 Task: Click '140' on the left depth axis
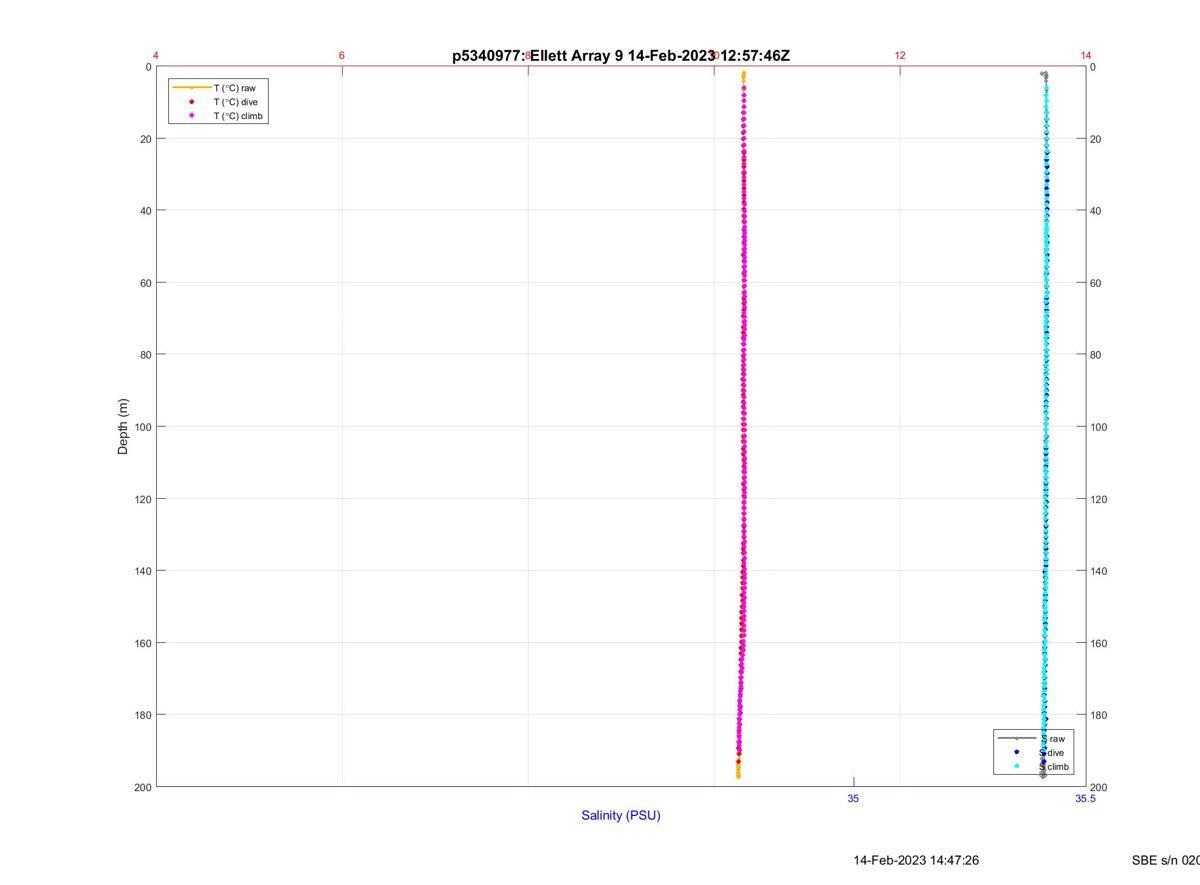click(143, 571)
